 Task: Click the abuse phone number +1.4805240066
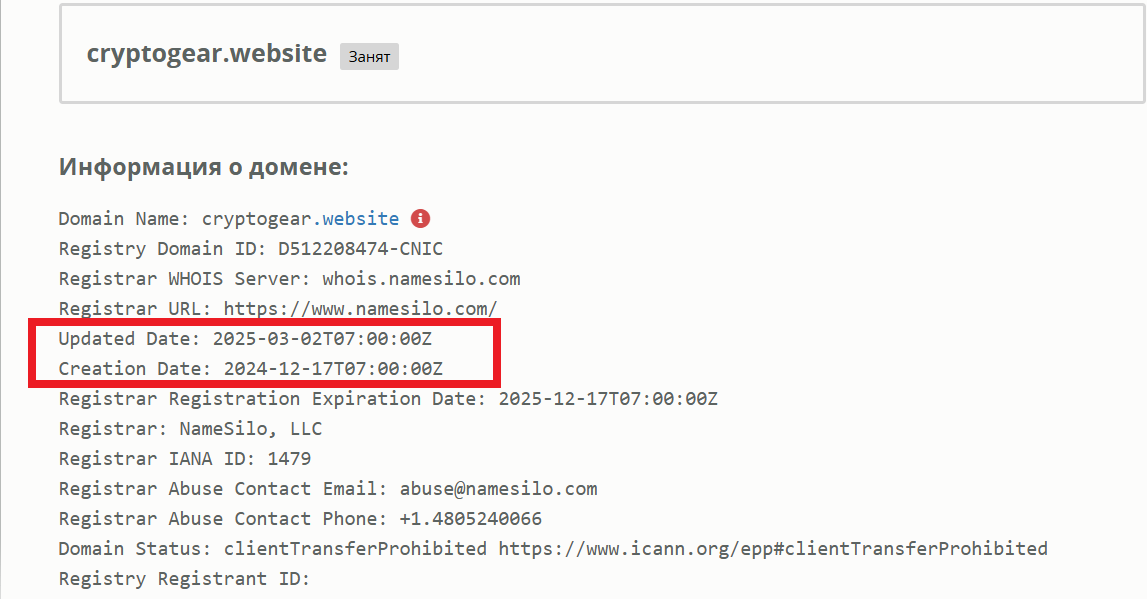click(470, 519)
